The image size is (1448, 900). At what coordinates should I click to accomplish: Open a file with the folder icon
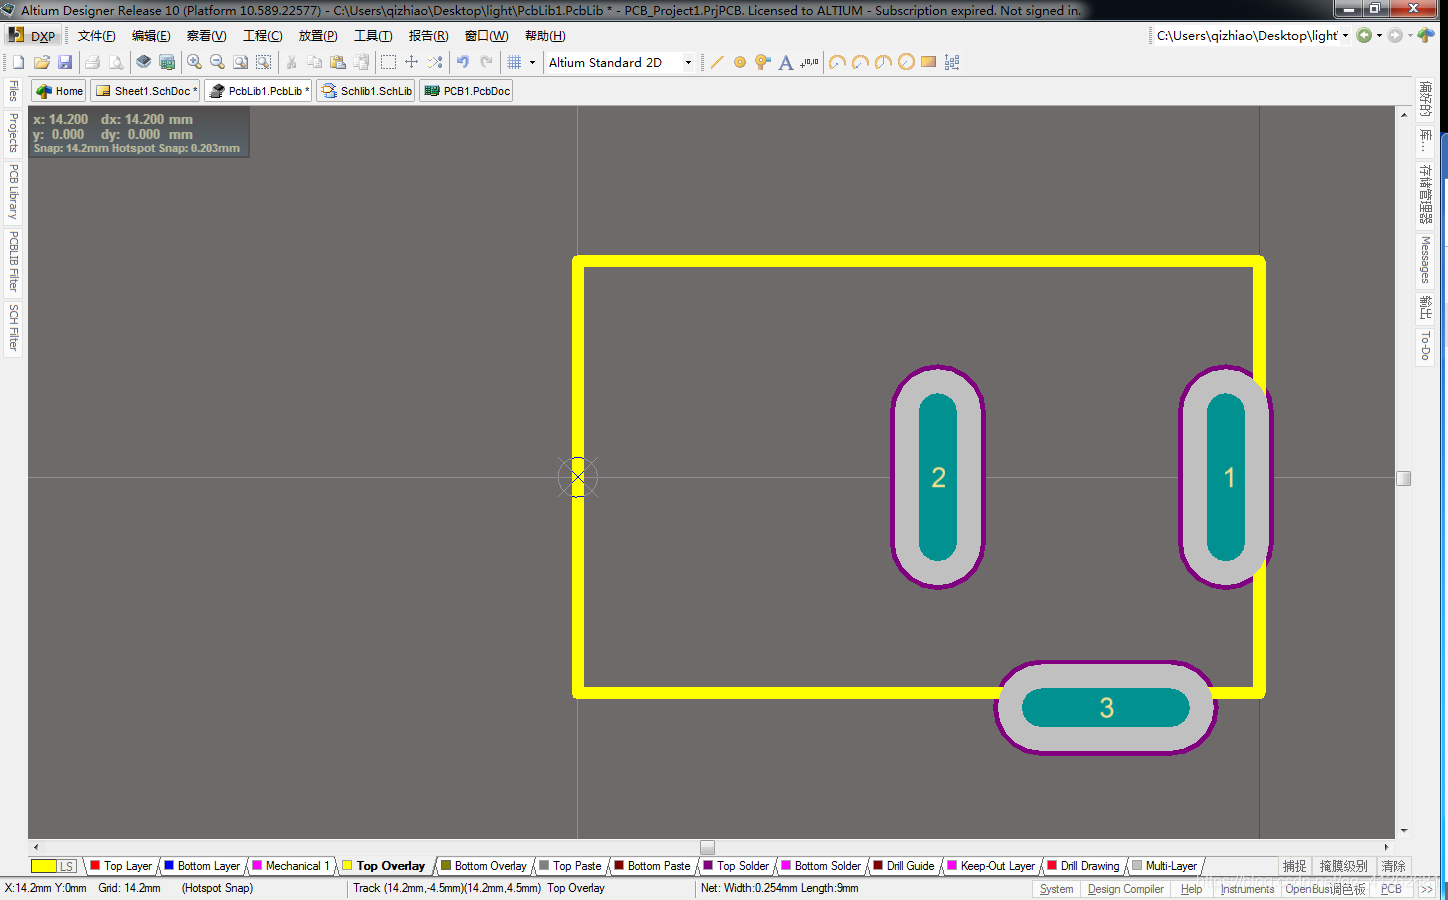tap(41, 62)
